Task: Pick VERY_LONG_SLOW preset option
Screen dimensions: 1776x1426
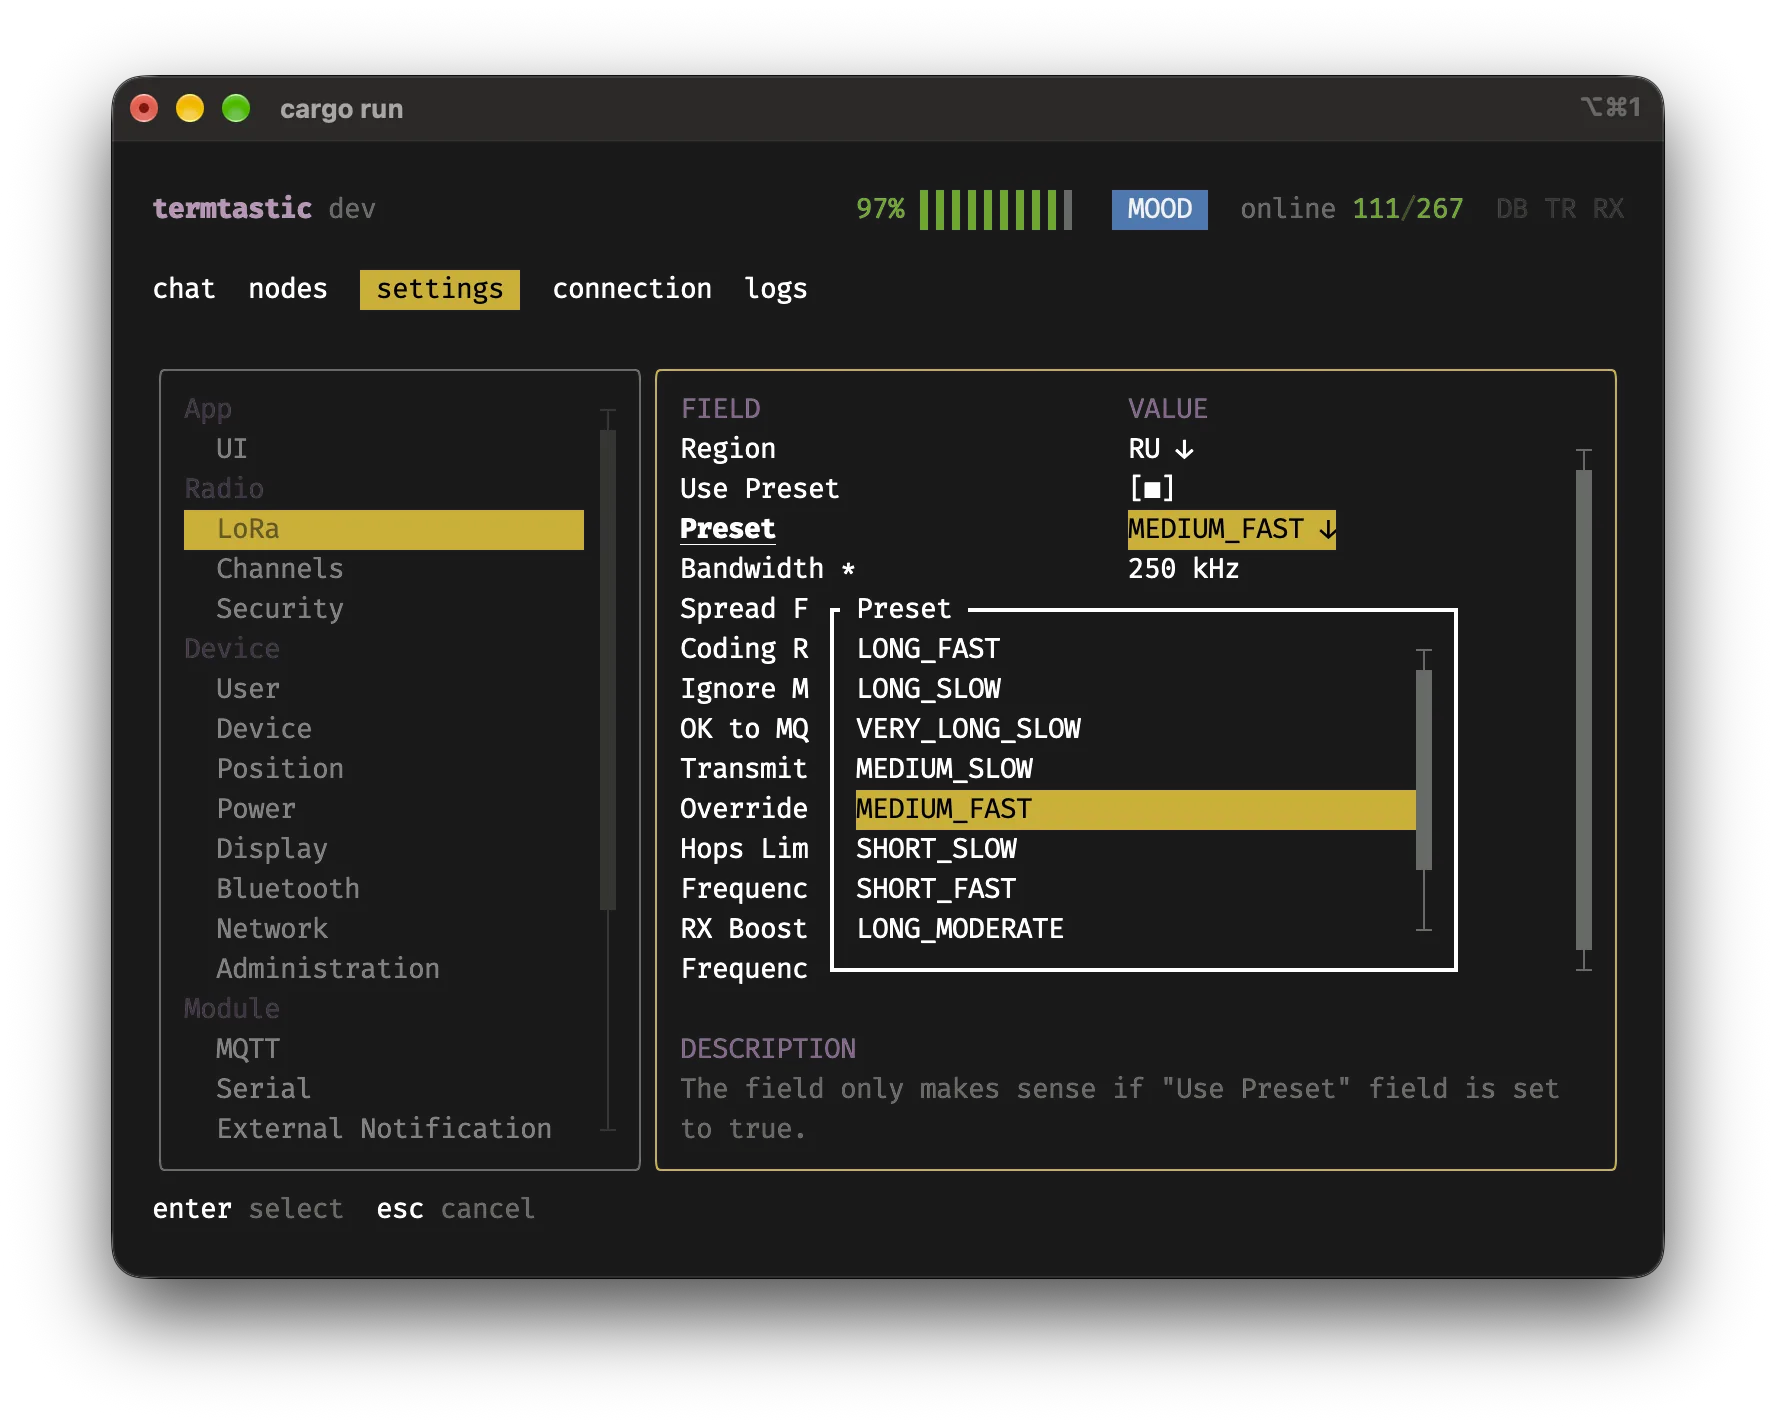Action: click(968, 729)
